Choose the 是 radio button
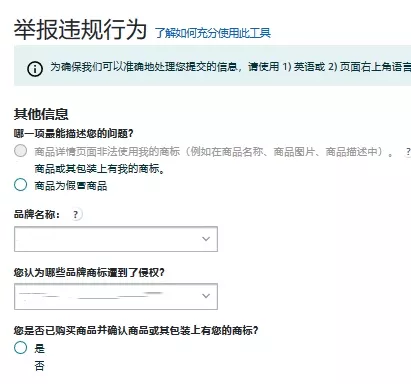 [20, 347]
